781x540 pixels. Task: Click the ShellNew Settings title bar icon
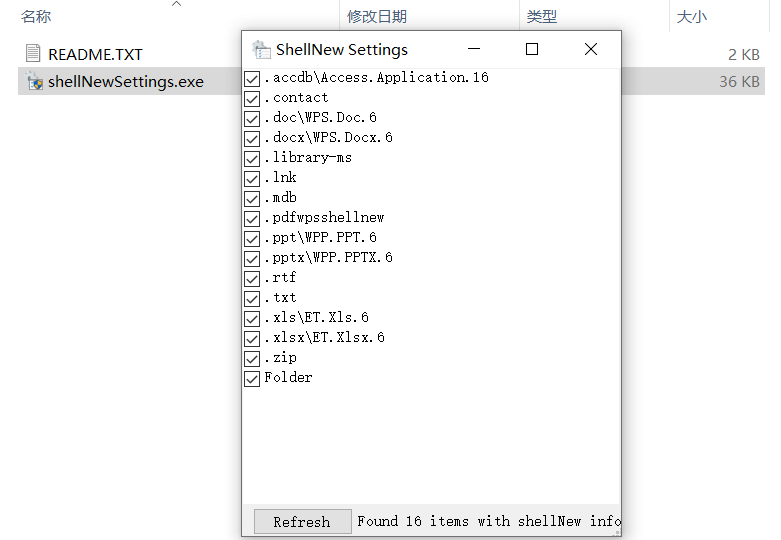pyautogui.click(x=261, y=50)
